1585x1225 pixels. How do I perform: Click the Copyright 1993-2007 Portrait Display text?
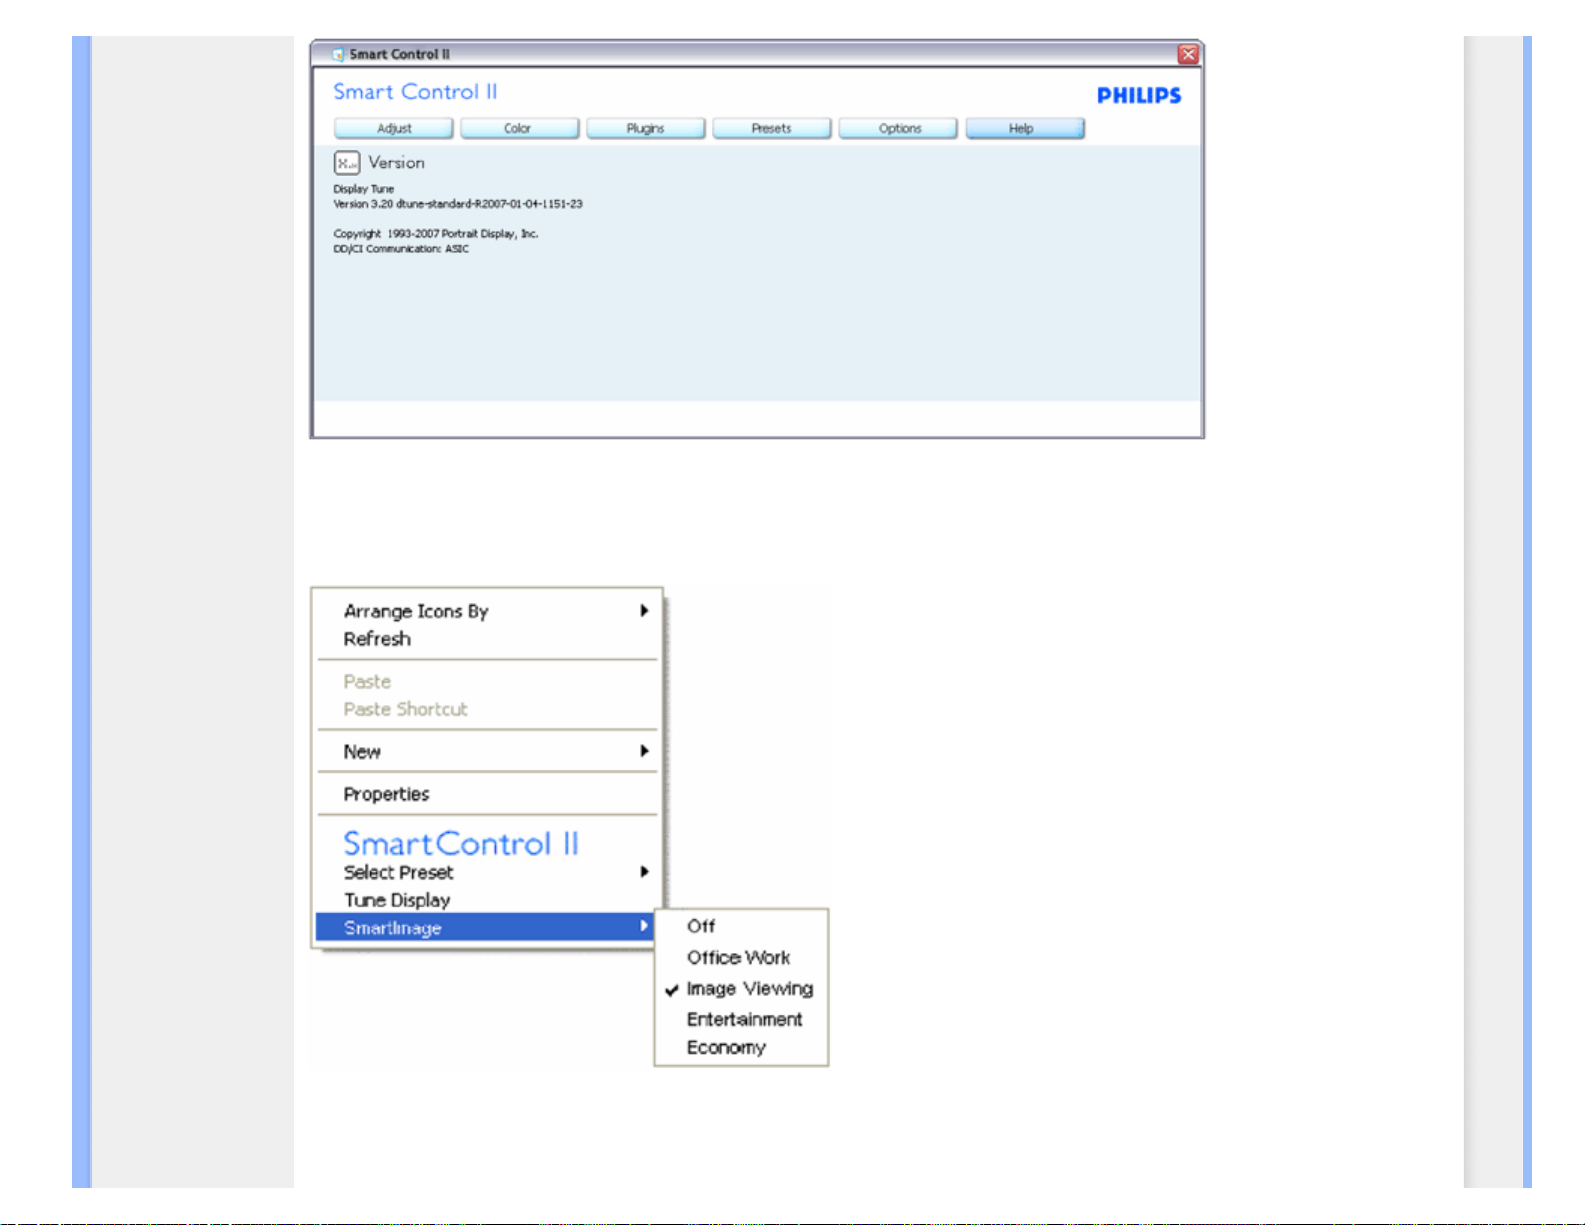pyautogui.click(x=435, y=234)
